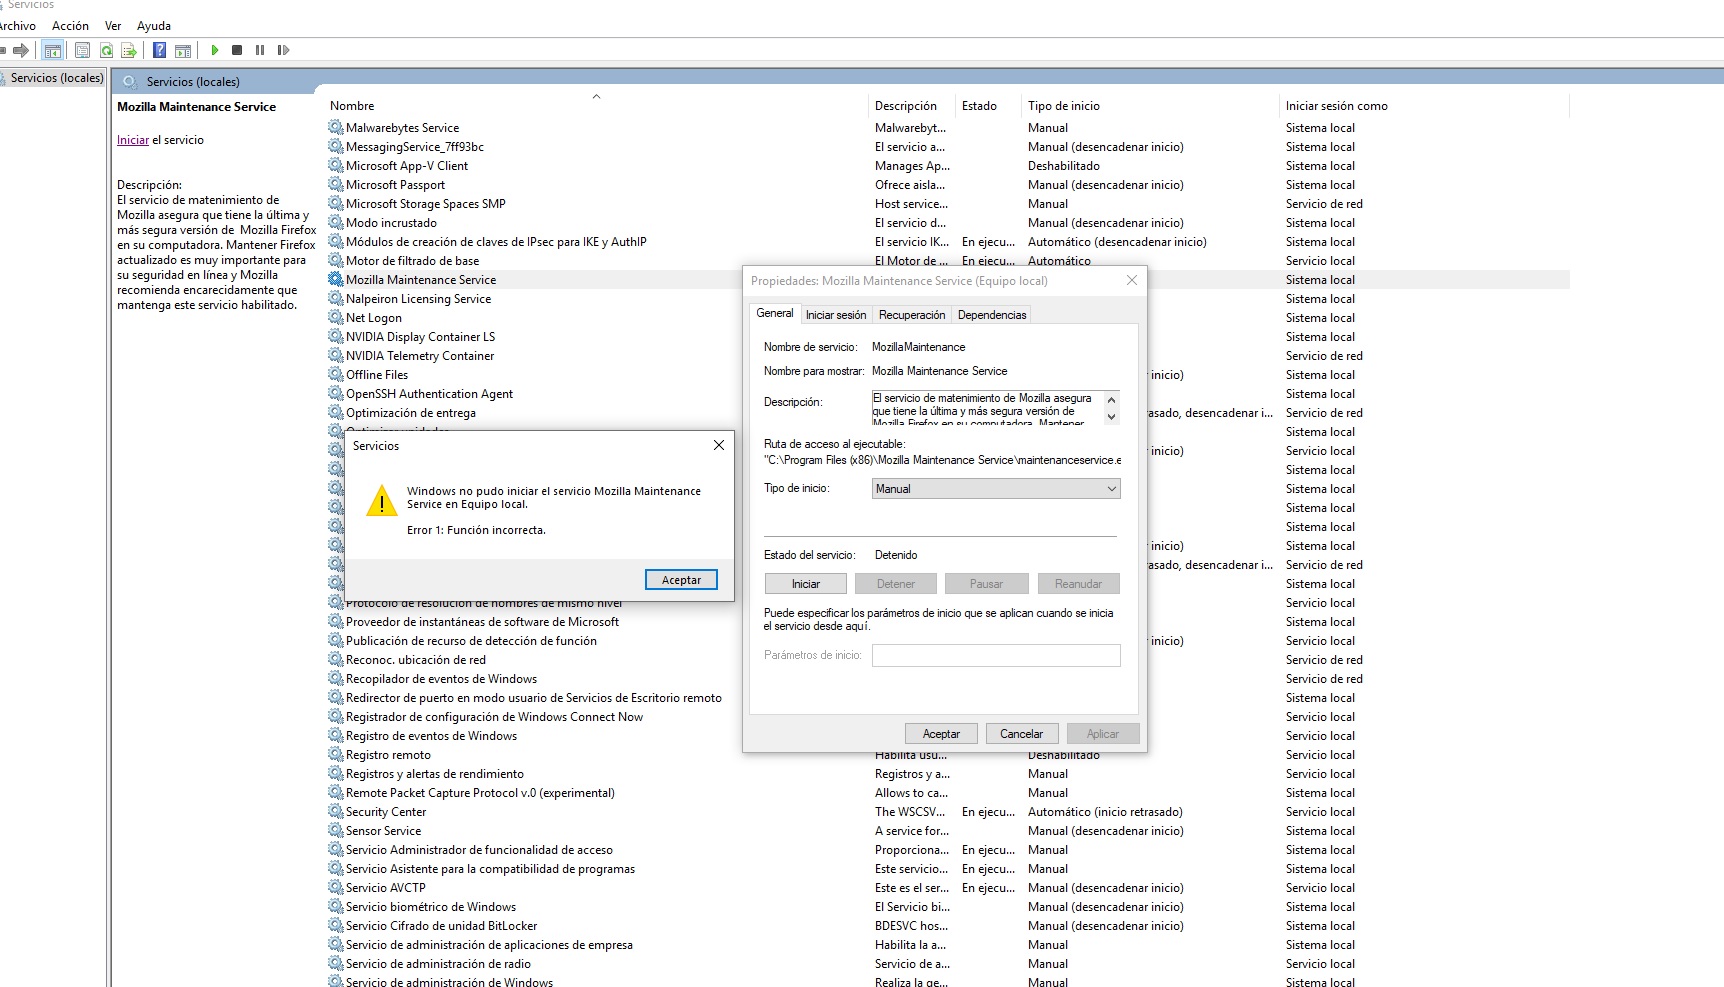Click the gear icon next to Sensor Service
Viewport: 1724px width, 987px height.
coord(336,830)
